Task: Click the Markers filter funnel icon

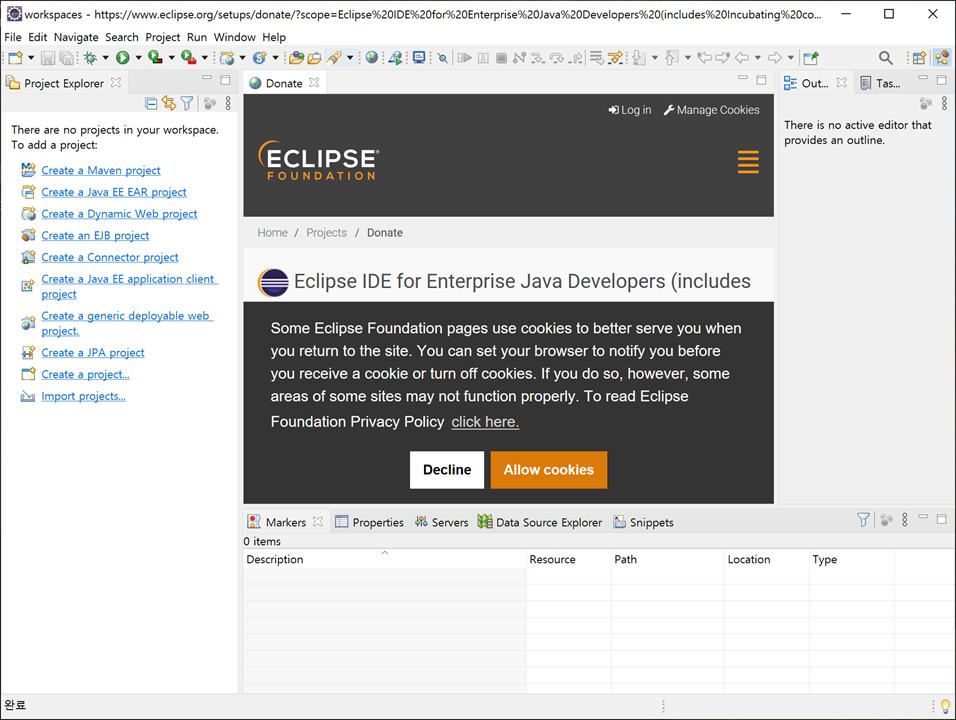Action: point(863,519)
